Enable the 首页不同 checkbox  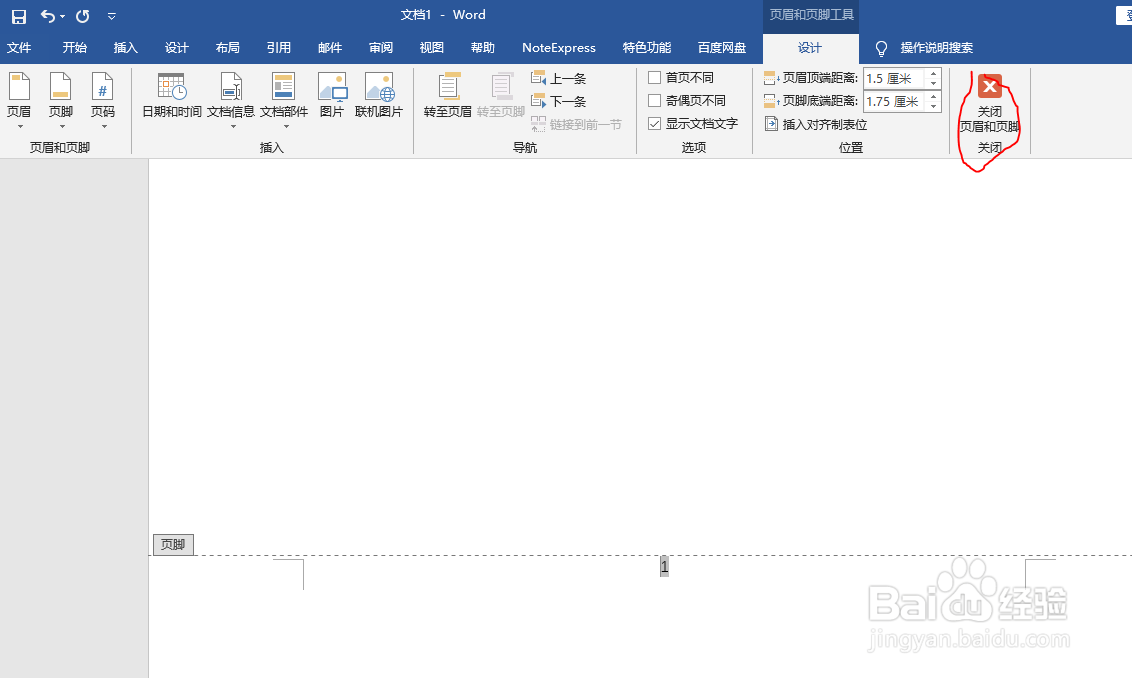click(x=656, y=77)
